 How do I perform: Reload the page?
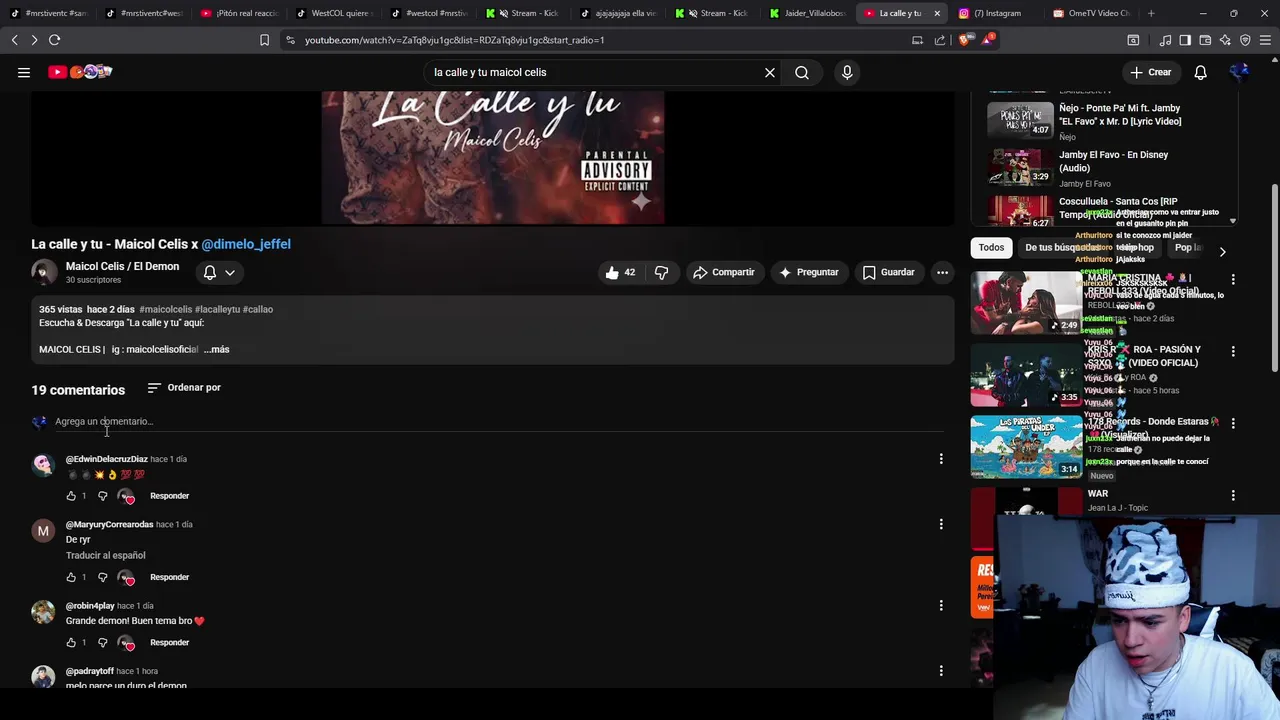click(54, 40)
